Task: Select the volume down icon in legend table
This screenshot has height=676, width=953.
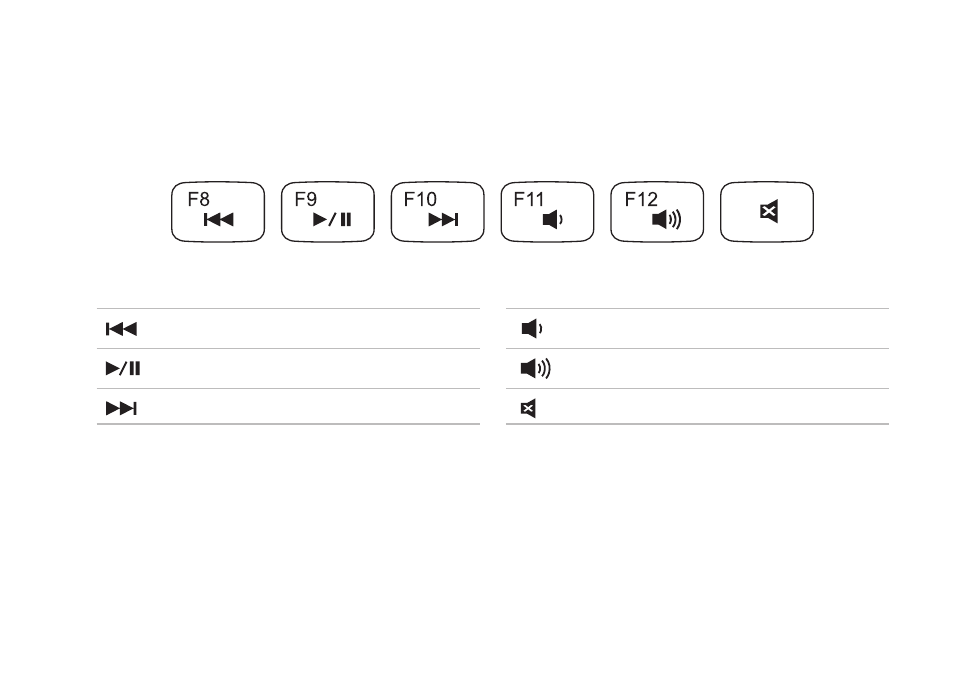Action: (x=532, y=329)
